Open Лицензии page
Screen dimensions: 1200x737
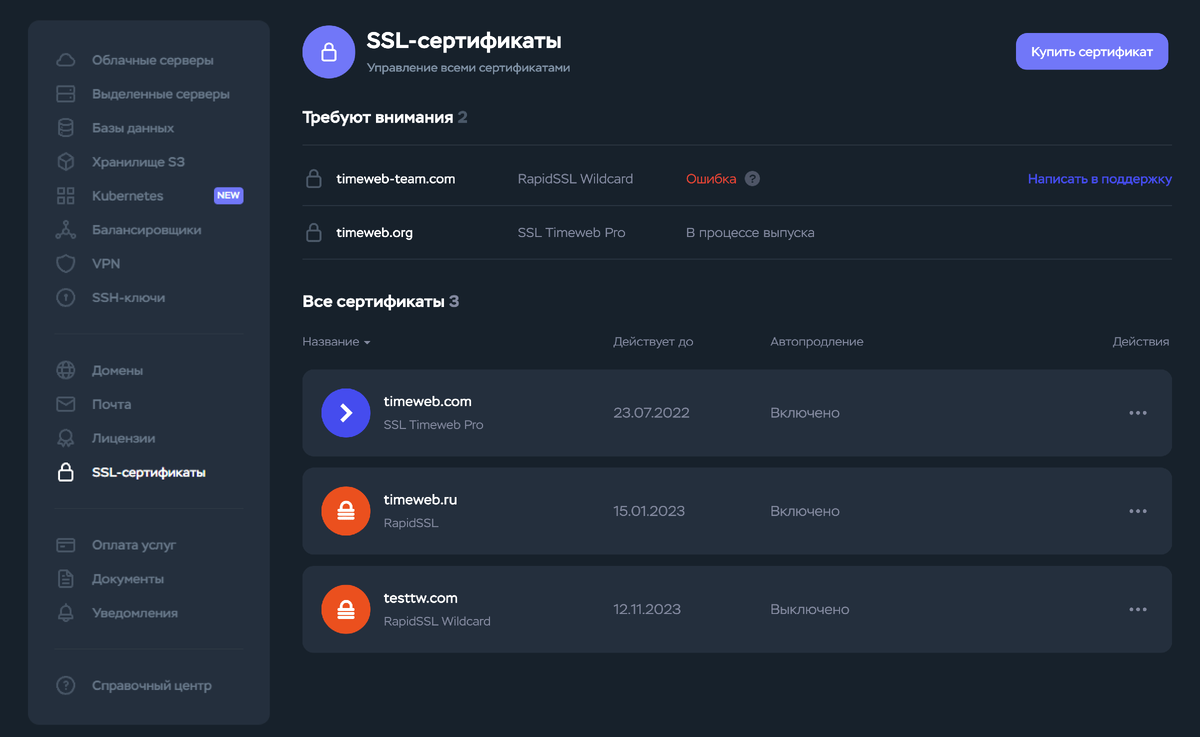123,438
